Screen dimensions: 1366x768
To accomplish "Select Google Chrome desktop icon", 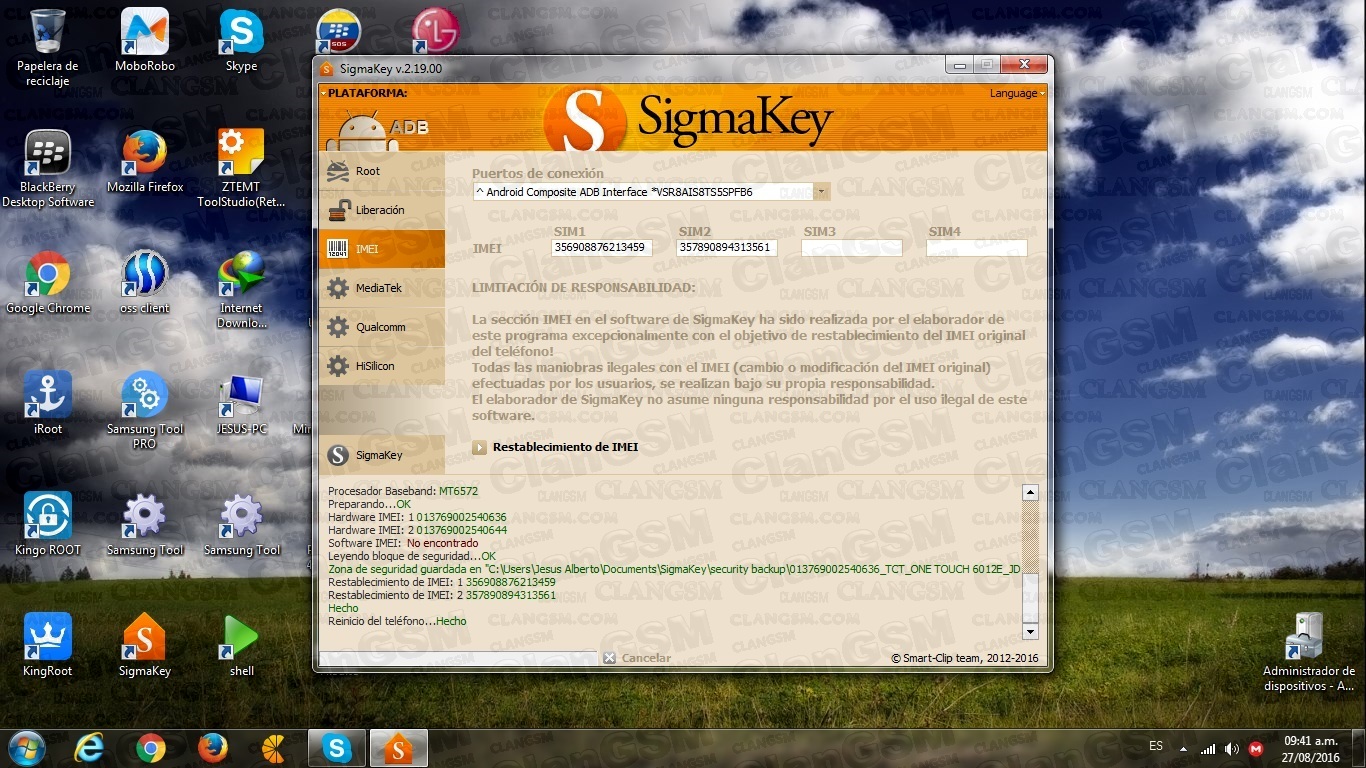I will 48,283.
